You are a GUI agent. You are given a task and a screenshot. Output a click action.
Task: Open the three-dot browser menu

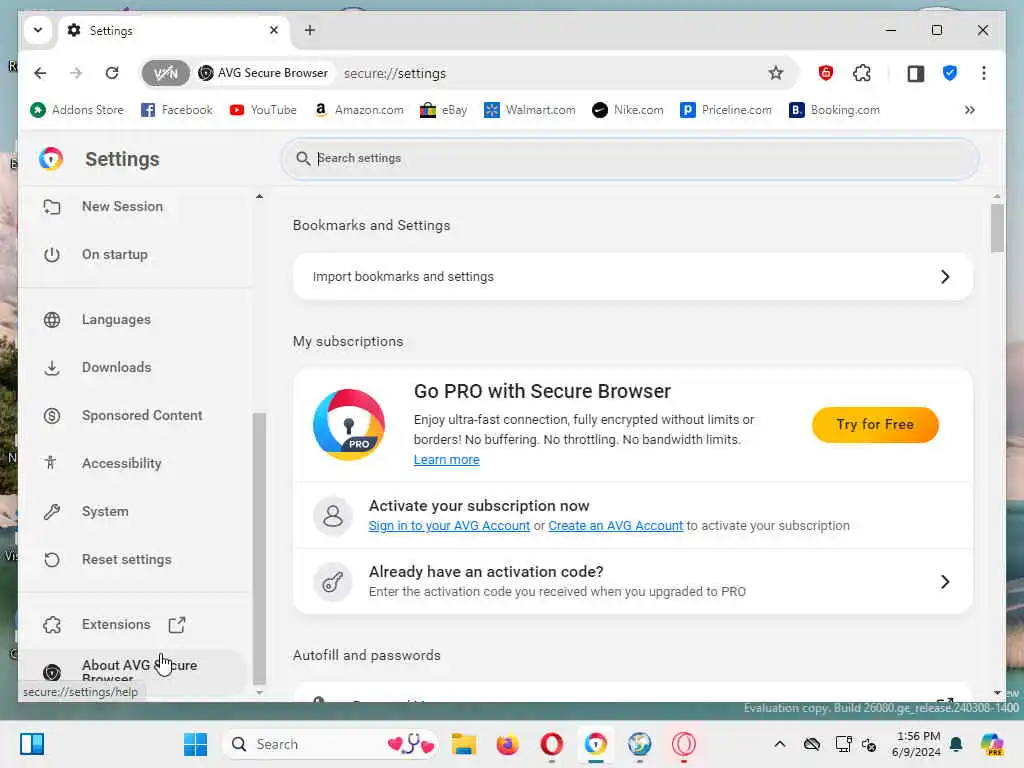pos(984,73)
